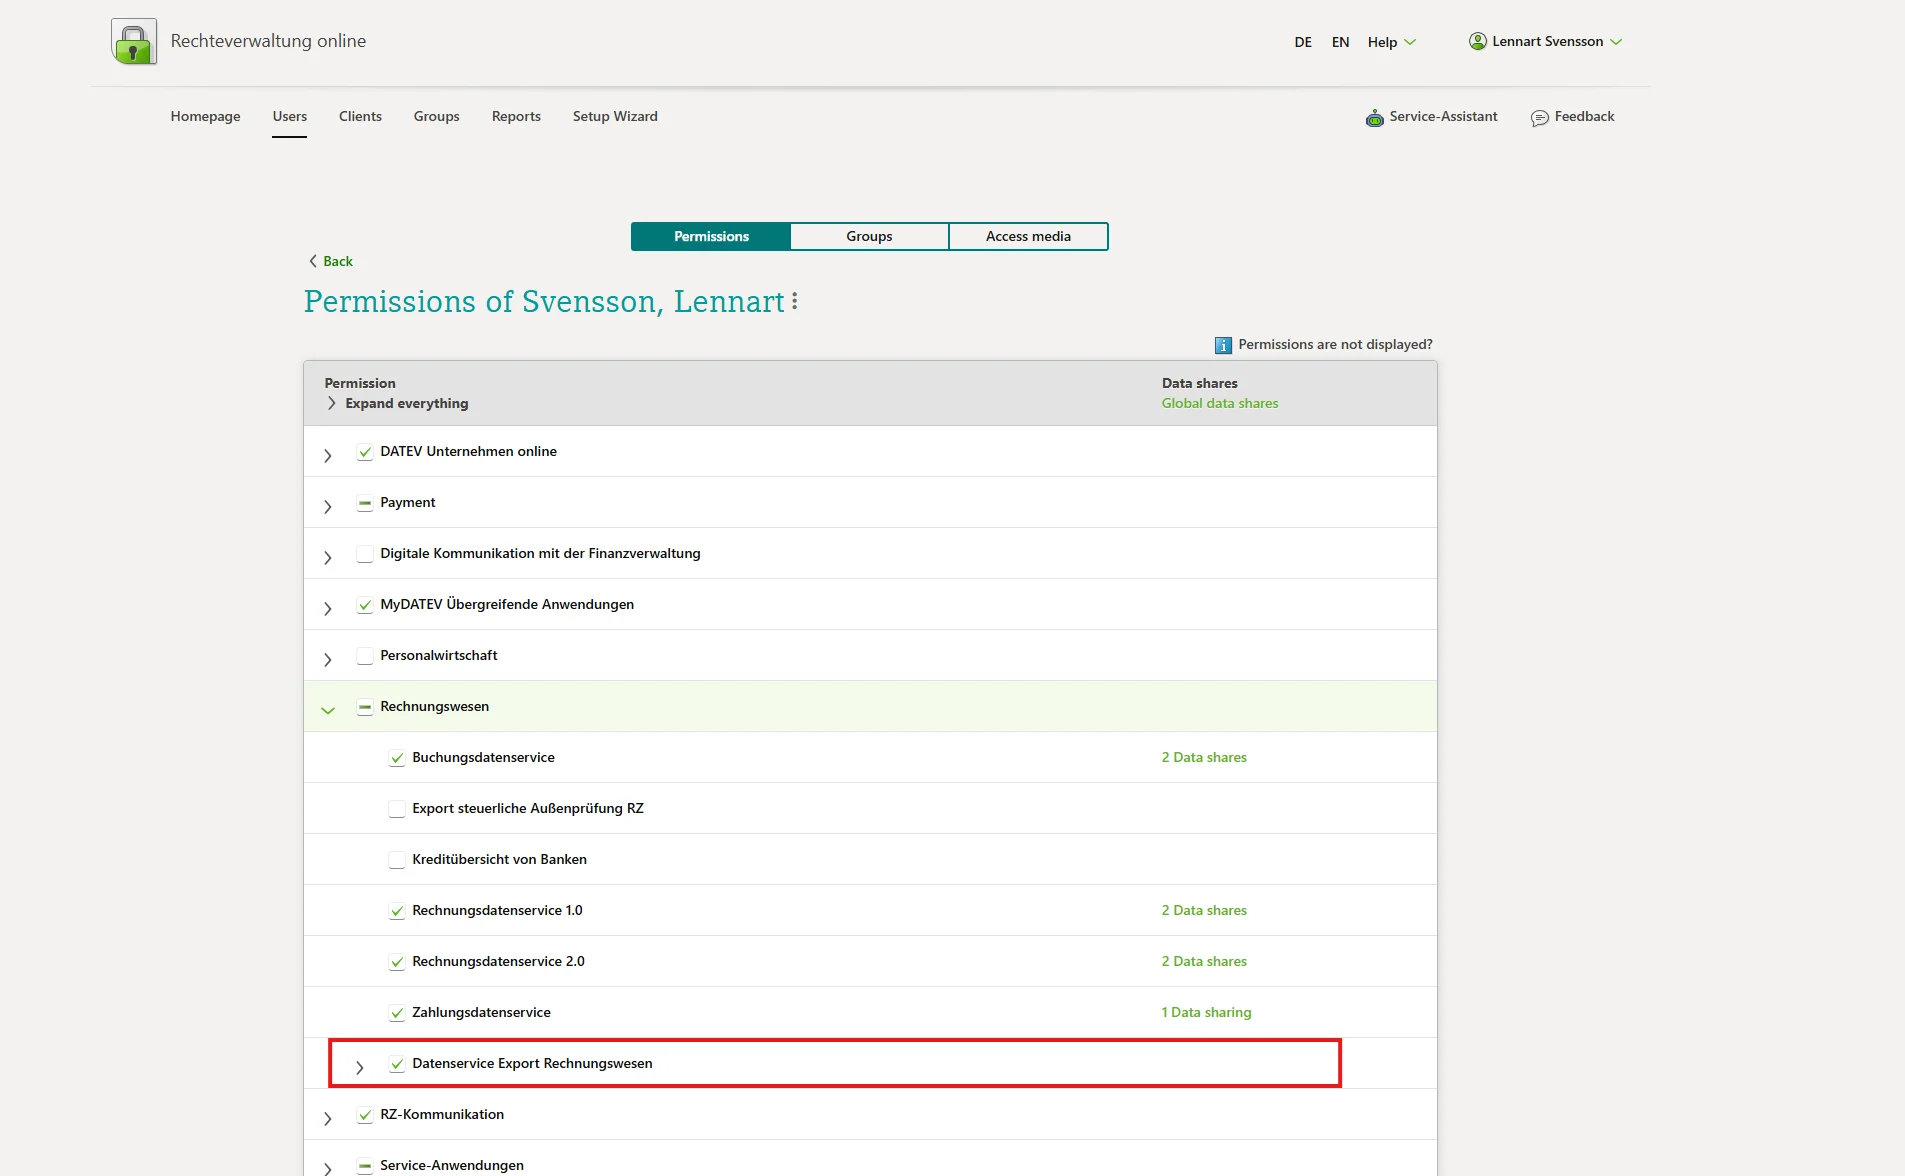The width and height of the screenshot is (1905, 1176).
Task: Open Zahlungsdatenservice 1 Data sharing link
Action: [1206, 1012]
